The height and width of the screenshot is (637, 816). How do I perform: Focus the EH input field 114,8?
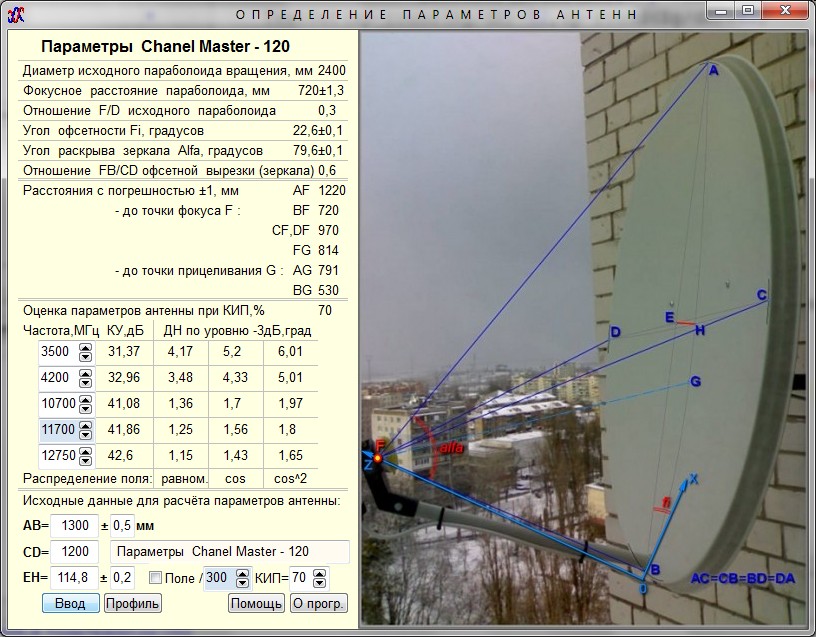click(x=74, y=578)
